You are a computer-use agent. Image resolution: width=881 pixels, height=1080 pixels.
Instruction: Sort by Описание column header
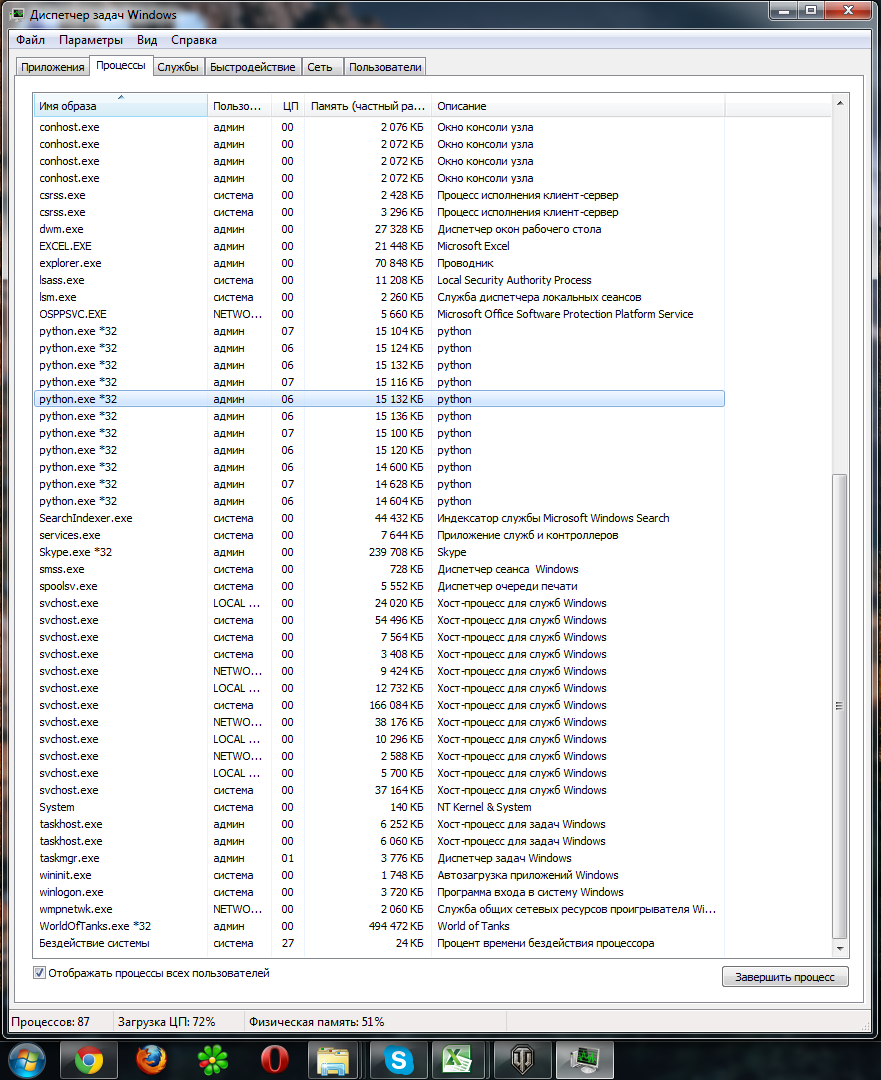578,106
